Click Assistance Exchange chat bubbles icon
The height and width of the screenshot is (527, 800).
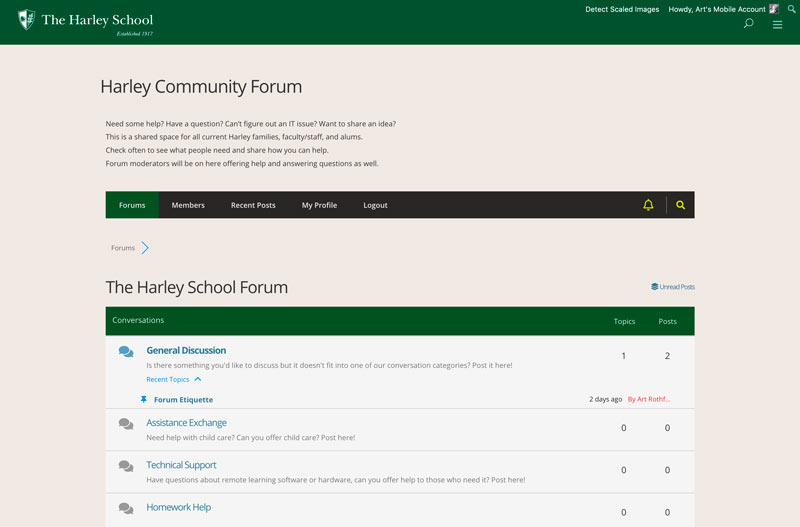(x=126, y=424)
